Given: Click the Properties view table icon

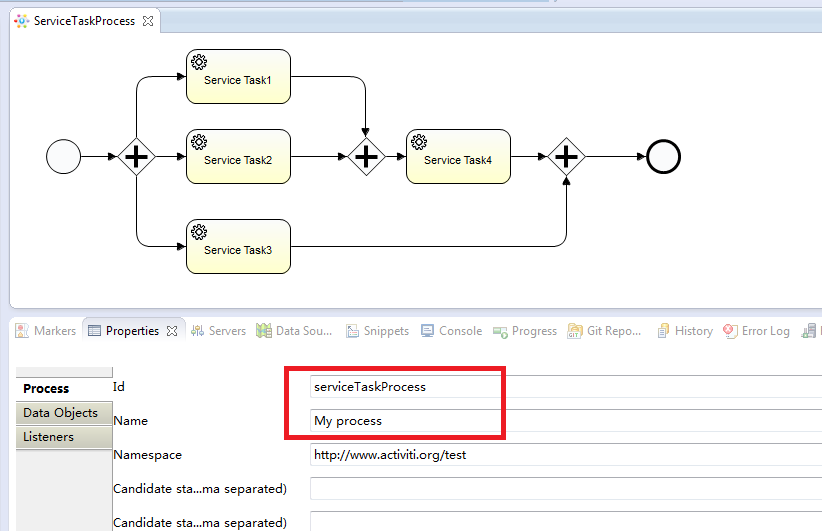Looking at the screenshot, I should [x=94, y=331].
